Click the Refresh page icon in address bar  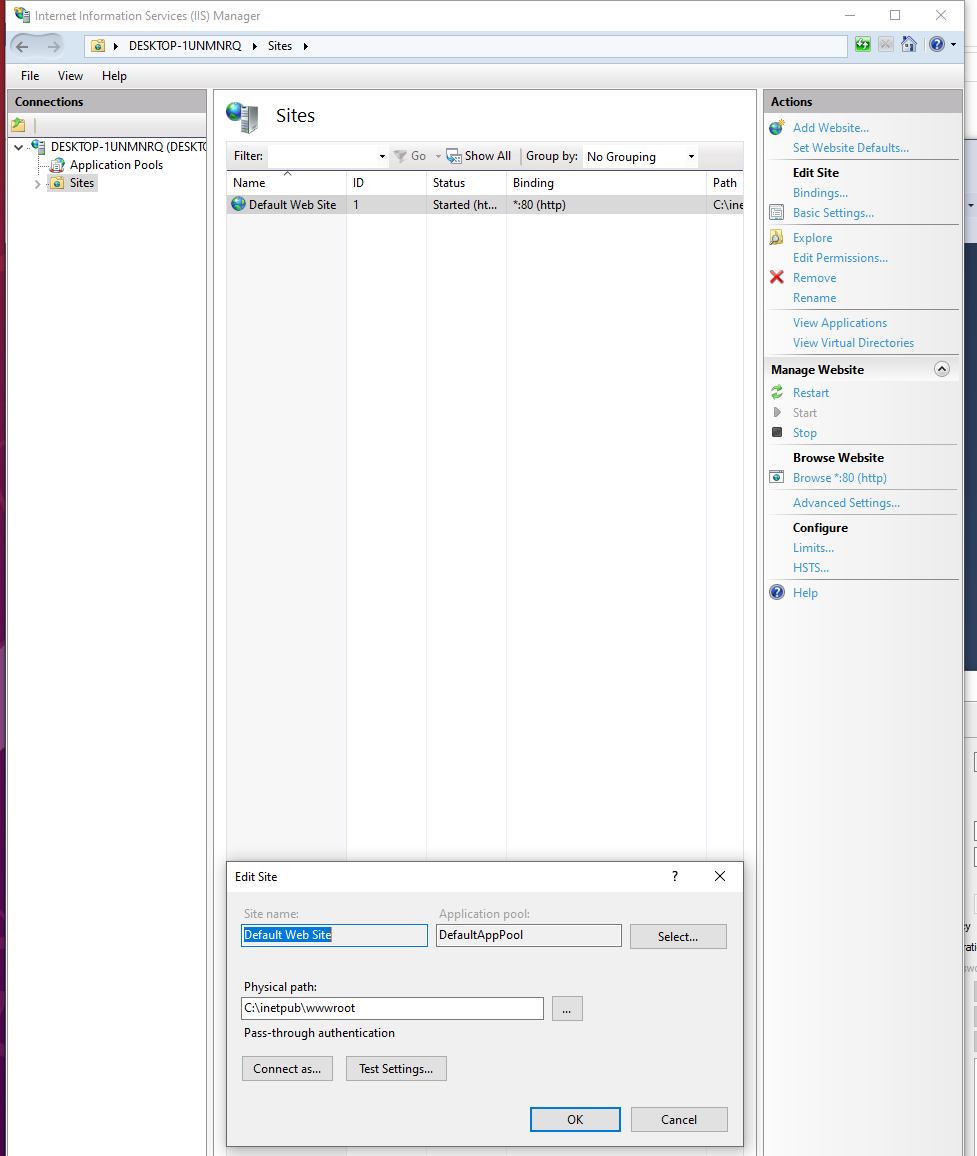(862, 44)
